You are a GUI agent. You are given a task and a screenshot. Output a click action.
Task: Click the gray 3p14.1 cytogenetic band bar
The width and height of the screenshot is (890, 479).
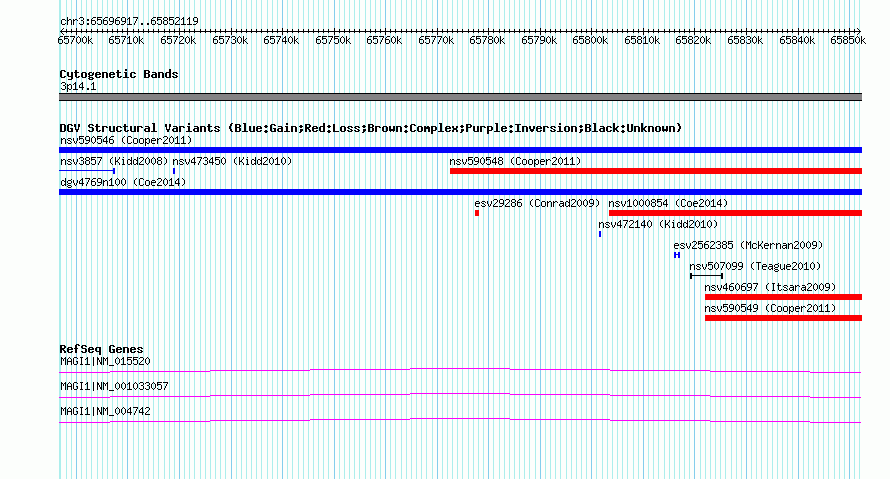[x=460, y=97]
